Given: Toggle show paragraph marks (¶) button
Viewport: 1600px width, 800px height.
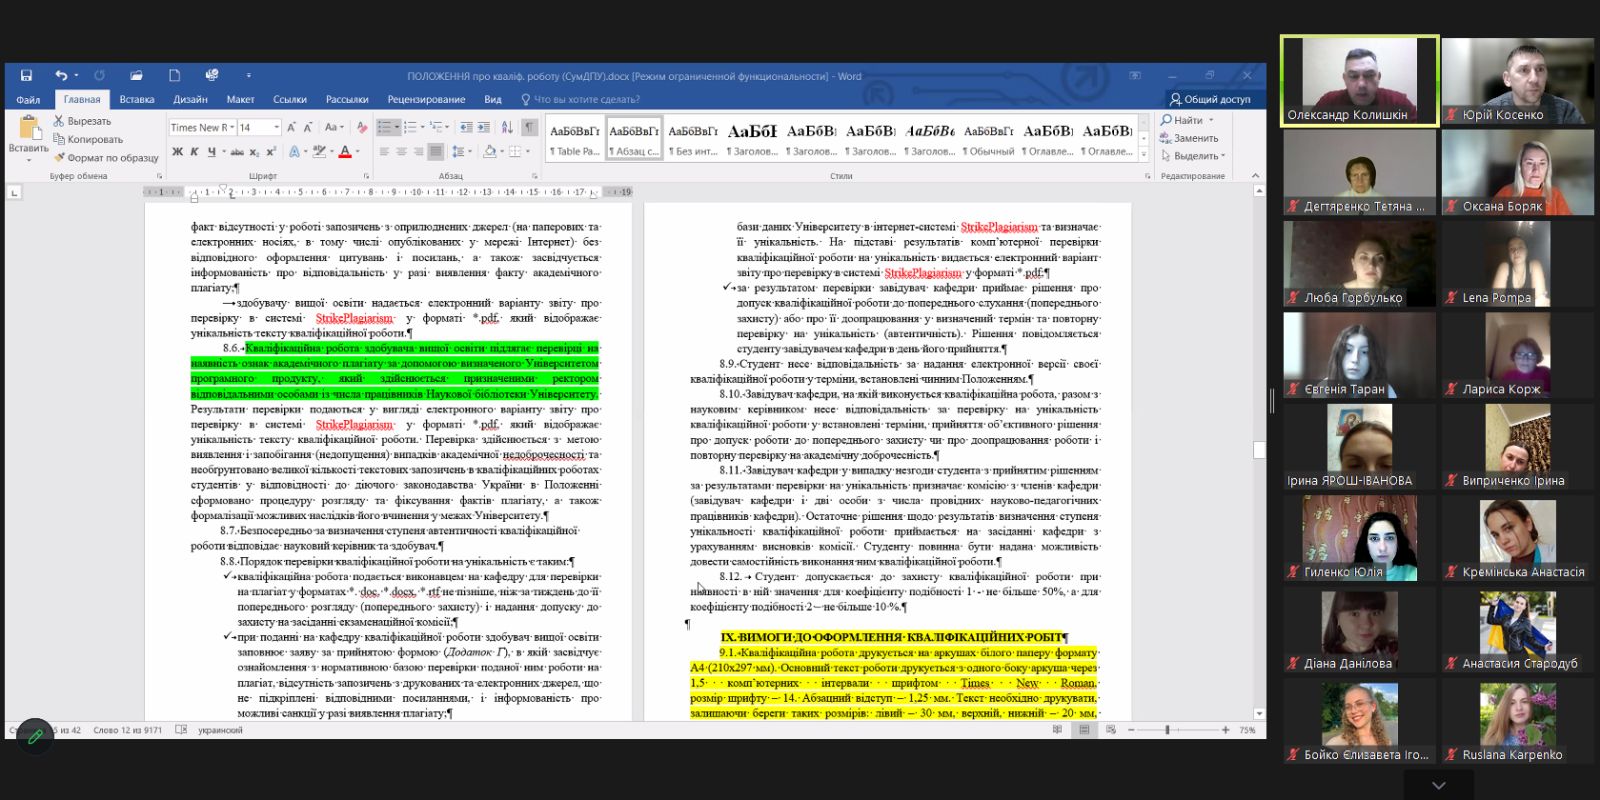Looking at the screenshot, I should click(x=529, y=127).
